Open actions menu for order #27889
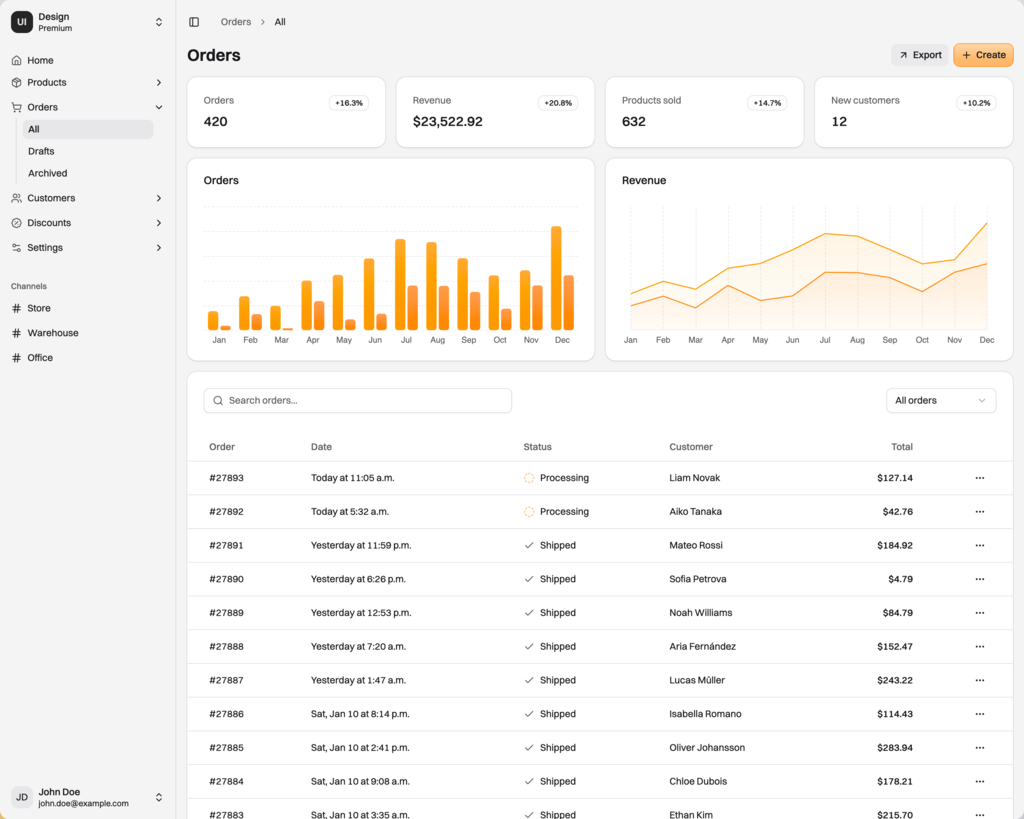 pos(979,613)
